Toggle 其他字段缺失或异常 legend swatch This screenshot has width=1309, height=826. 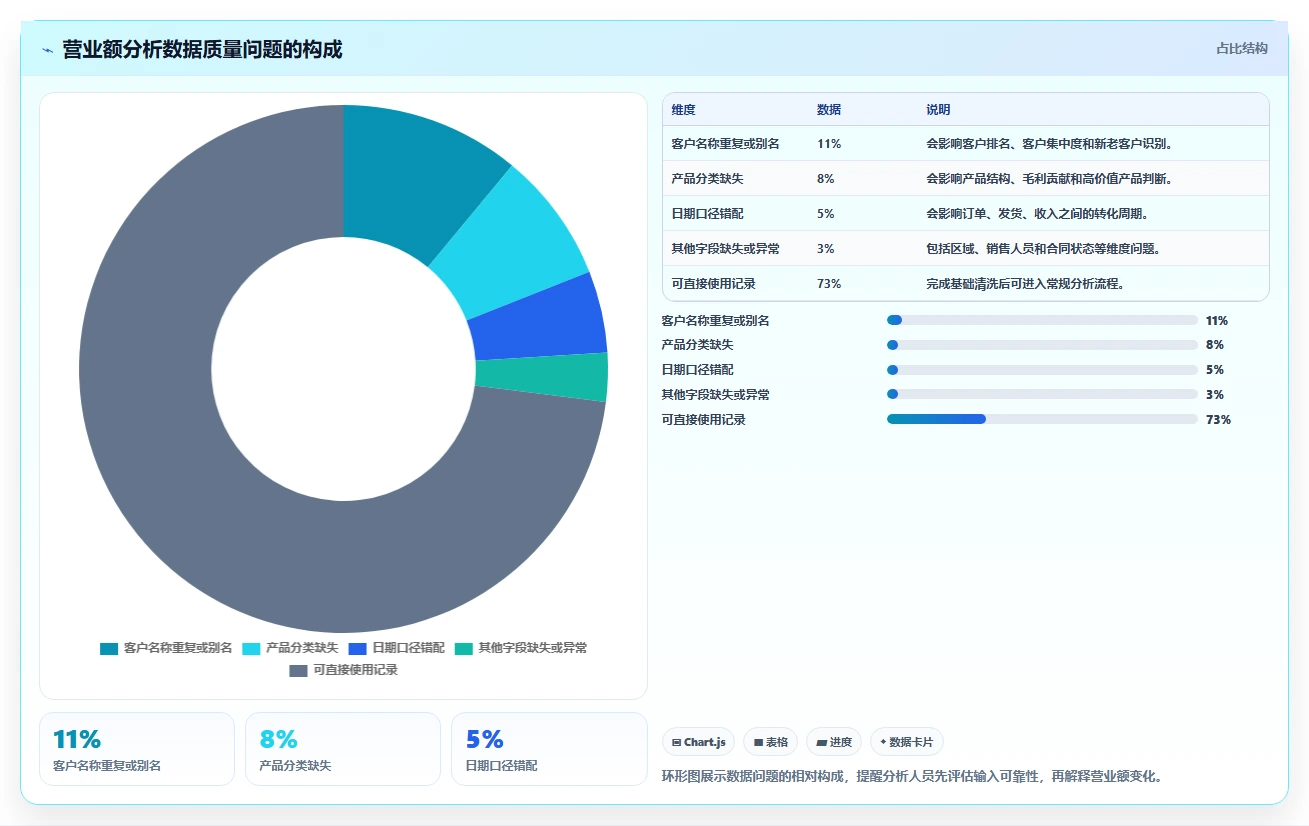tap(463, 648)
